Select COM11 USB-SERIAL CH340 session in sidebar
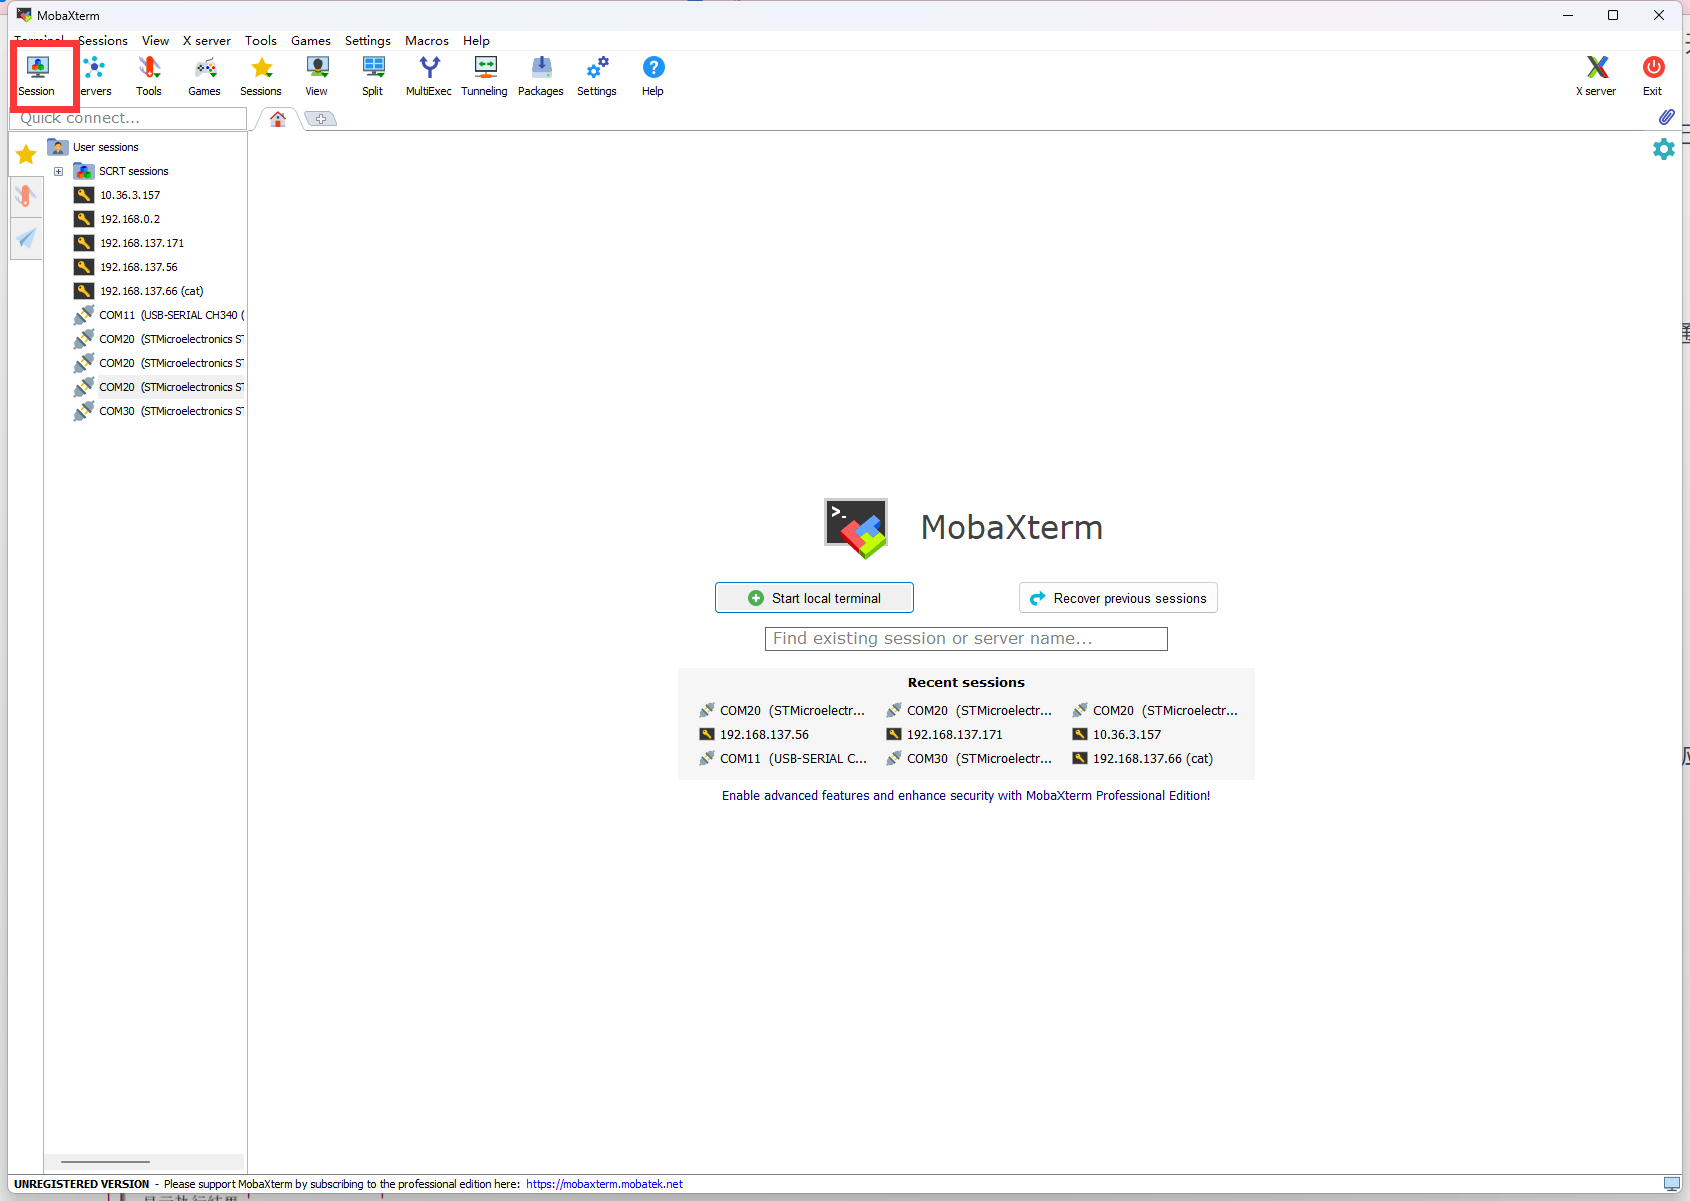1690x1201 pixels. [159, 315]
